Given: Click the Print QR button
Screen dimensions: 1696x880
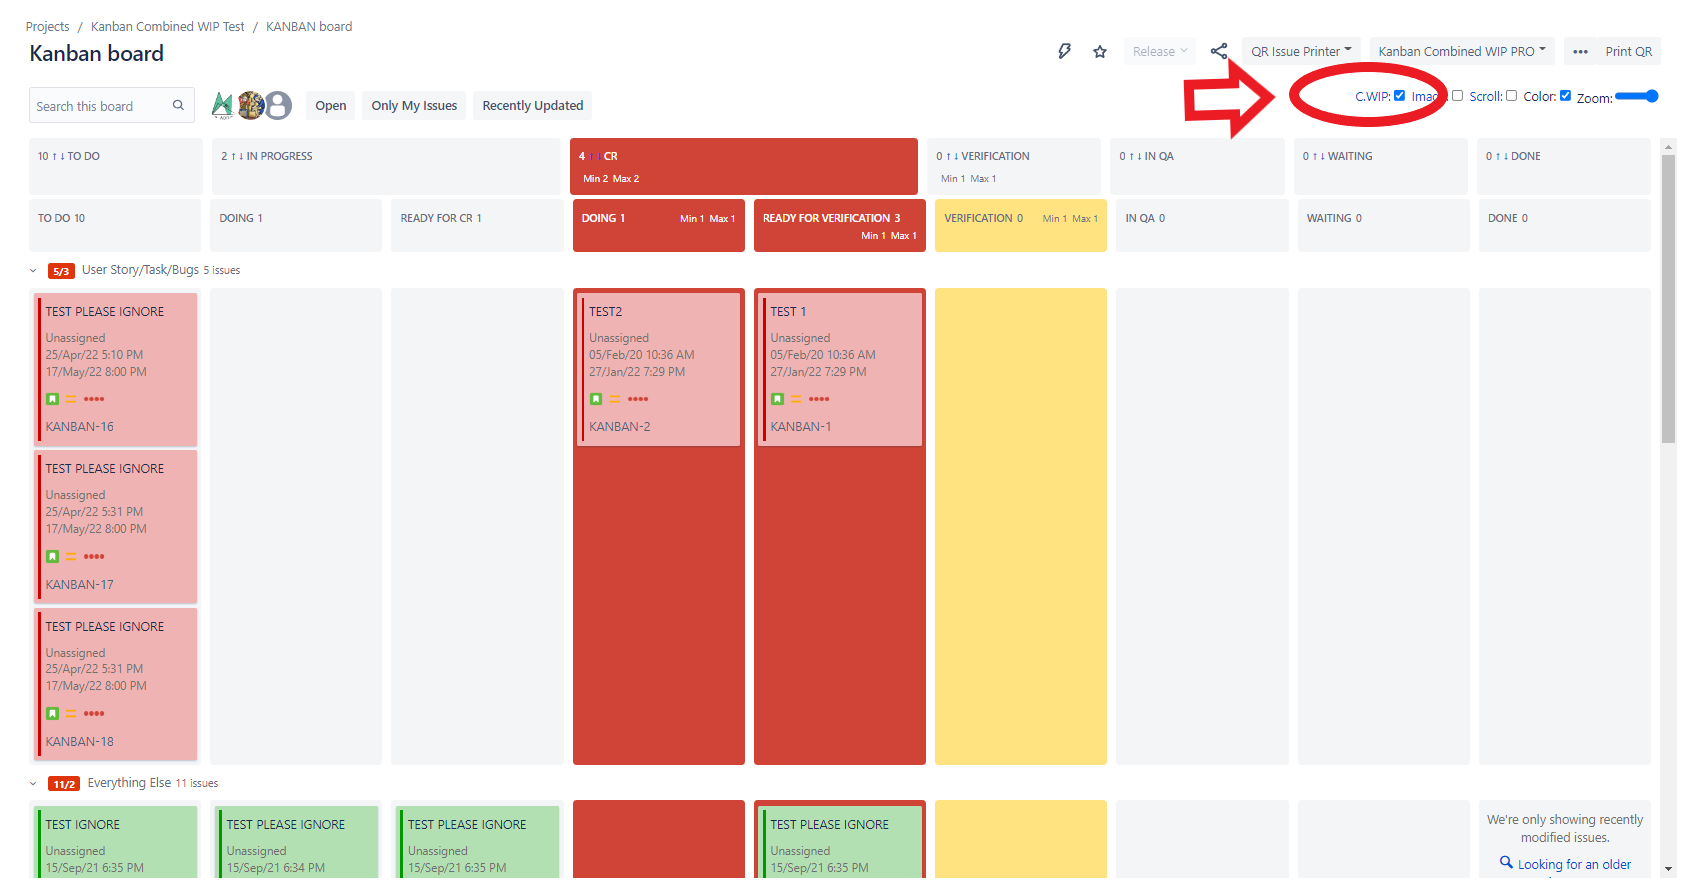Looking at the screenshot, I should tap(1628, 52).
